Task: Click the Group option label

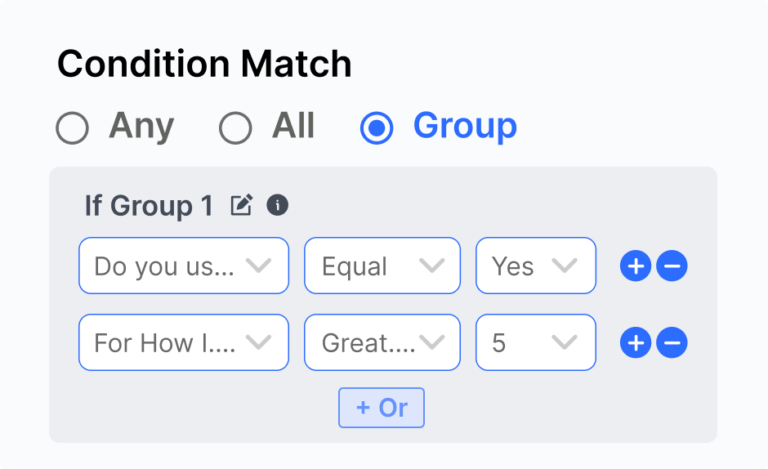Action: [465, 127]
